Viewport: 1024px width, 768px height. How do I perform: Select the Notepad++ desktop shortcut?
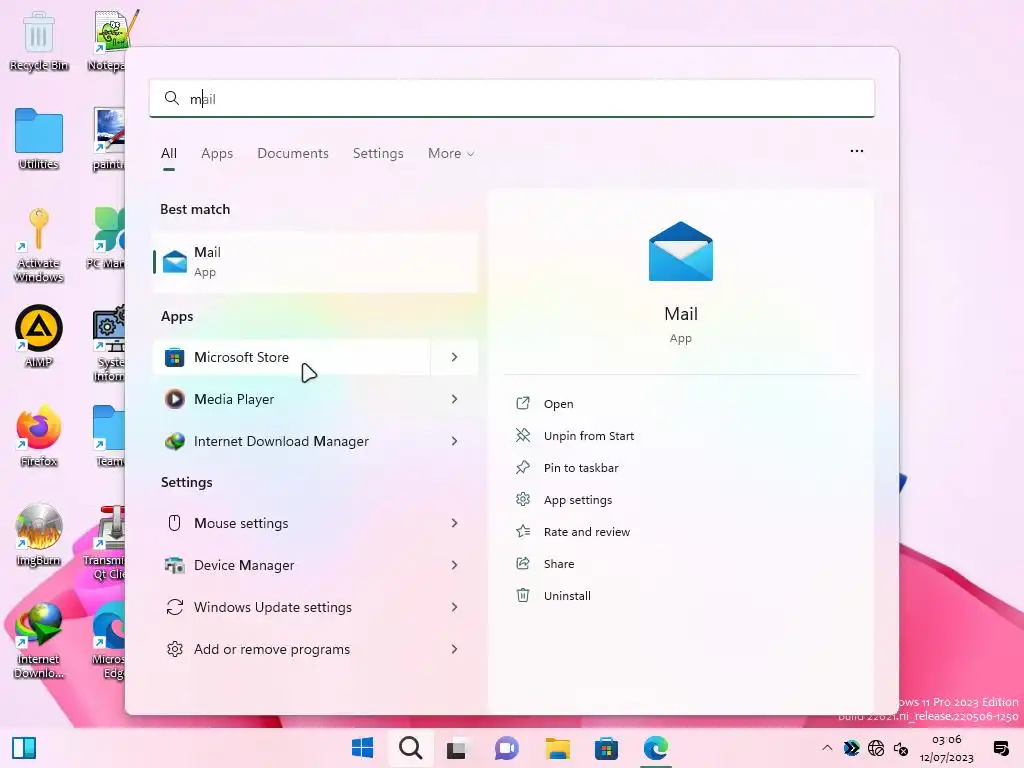[108, 42]
